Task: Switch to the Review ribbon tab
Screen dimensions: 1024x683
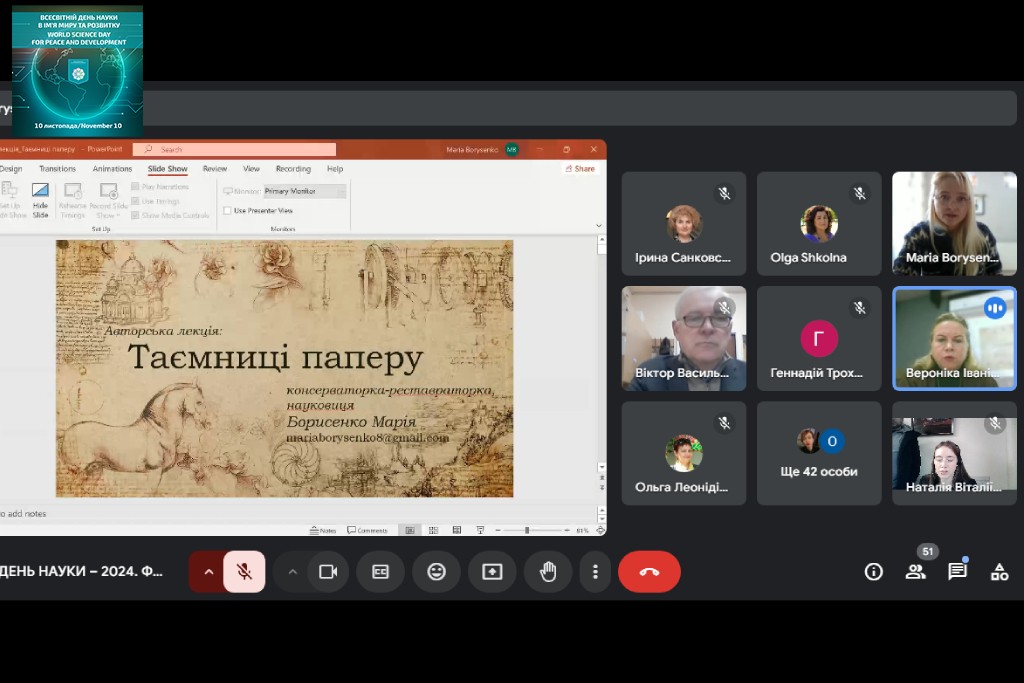Action: click(x=215, y=169)
